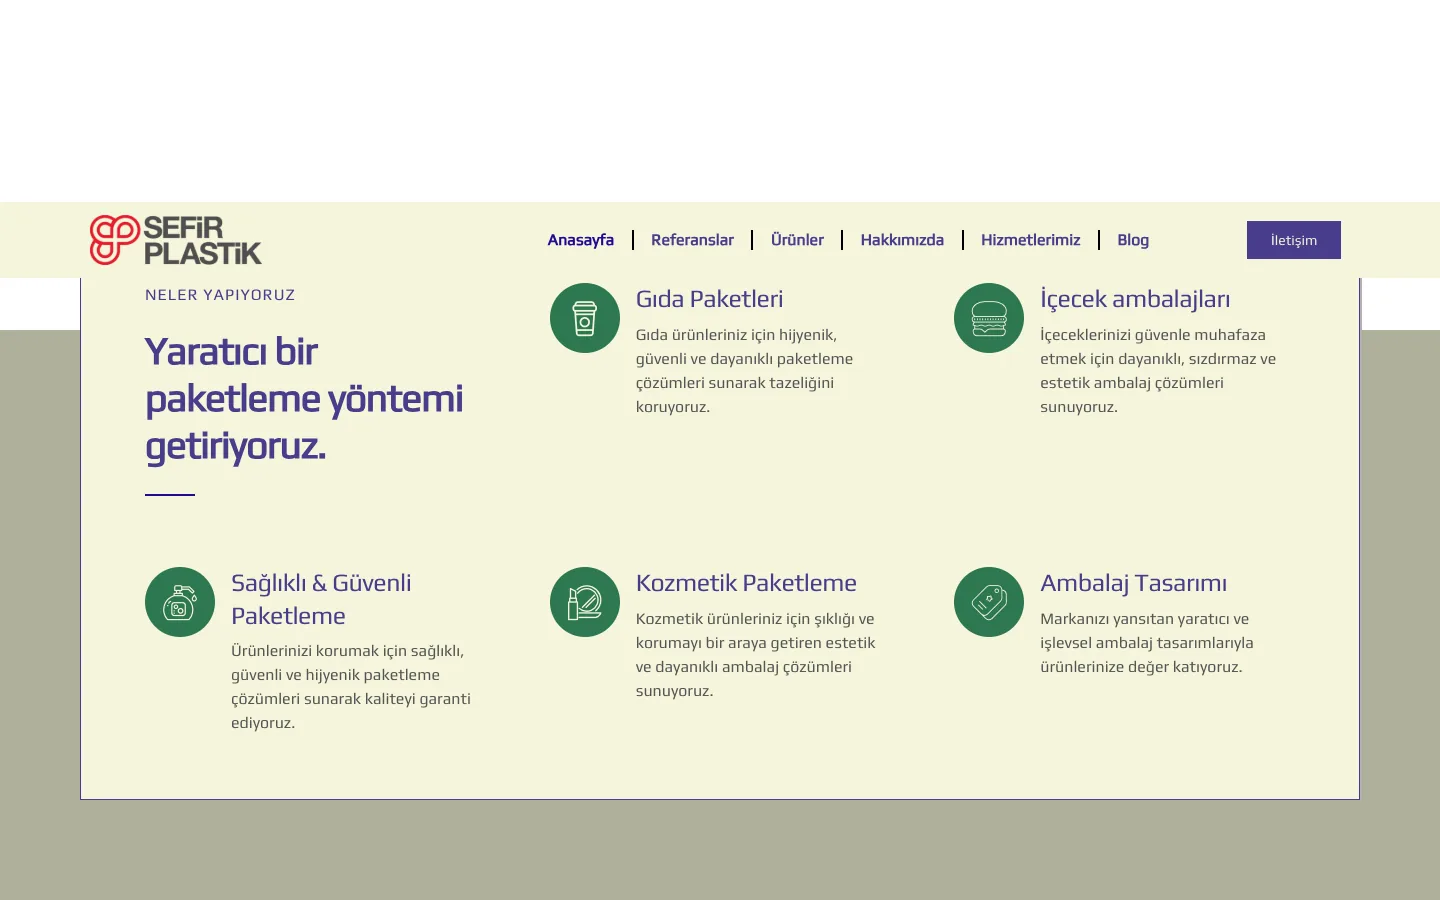Click the description starting 'Gıda ürünleriniz için hijyenik'
This screenshot has height=900, width=1440.
745,371
